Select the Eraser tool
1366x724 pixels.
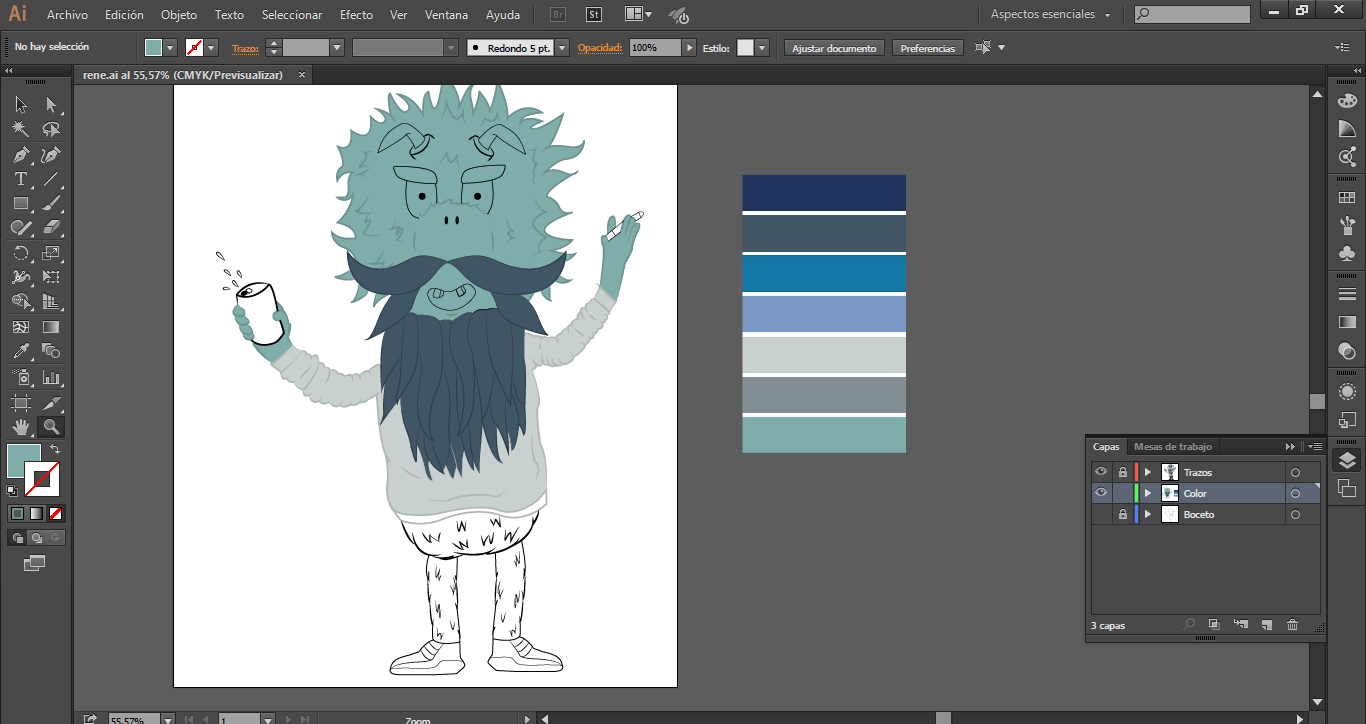coord(51,228)
